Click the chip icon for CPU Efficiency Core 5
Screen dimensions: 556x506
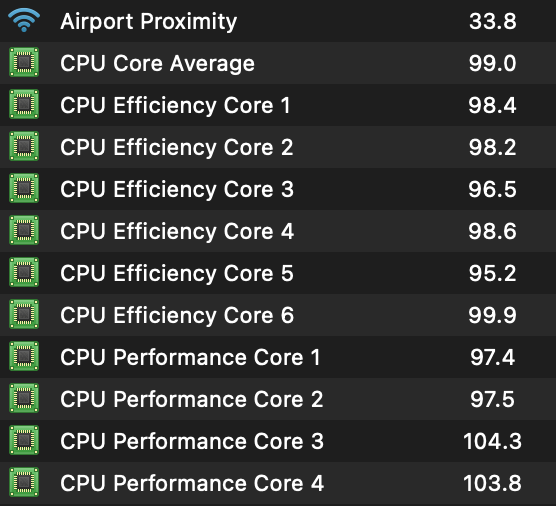coord(24,272)
